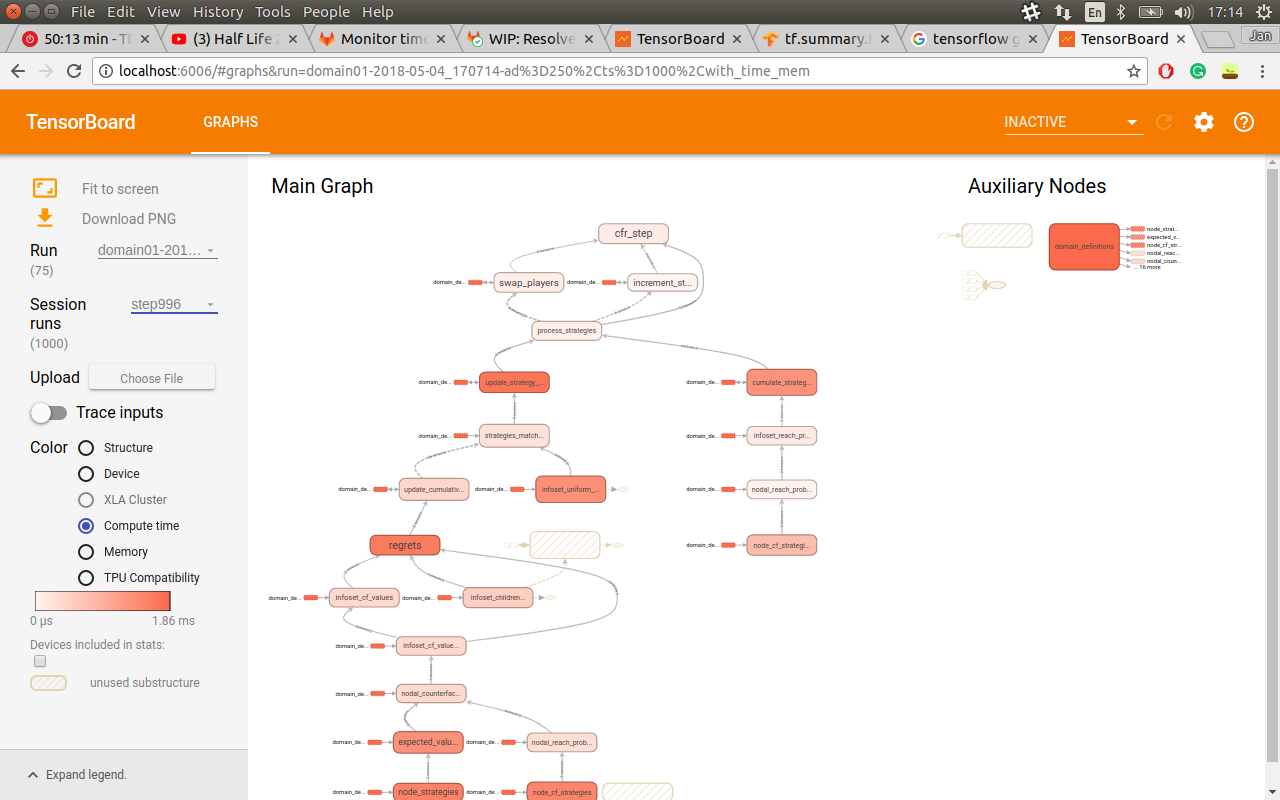Switch to the GRAPHS tab
Screen dimensions: 1280x800
231,122
